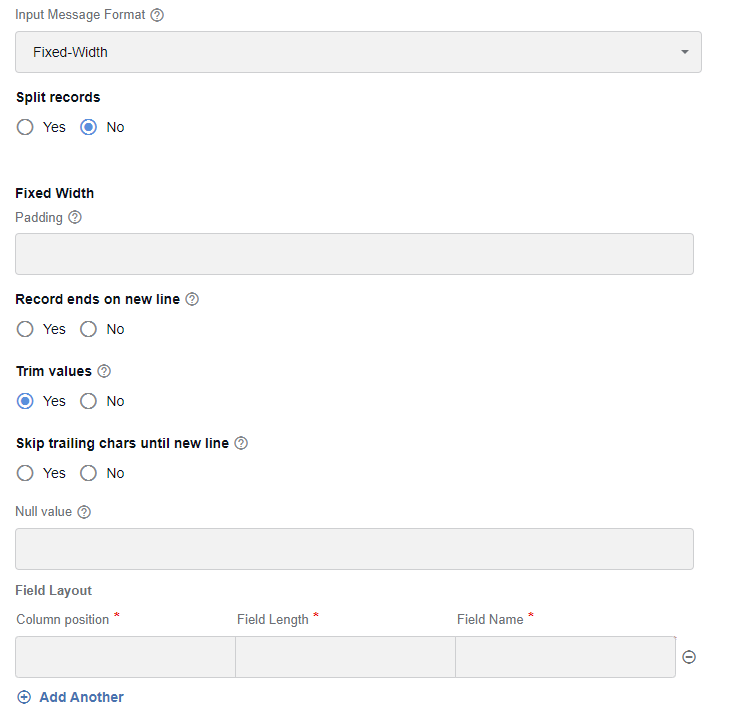Choose No for Trim values
The image size is (748, 711).
88,401
